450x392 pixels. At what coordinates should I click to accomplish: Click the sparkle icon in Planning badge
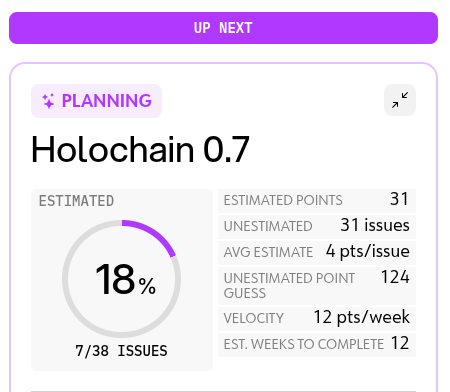click(x=48, y=101)
